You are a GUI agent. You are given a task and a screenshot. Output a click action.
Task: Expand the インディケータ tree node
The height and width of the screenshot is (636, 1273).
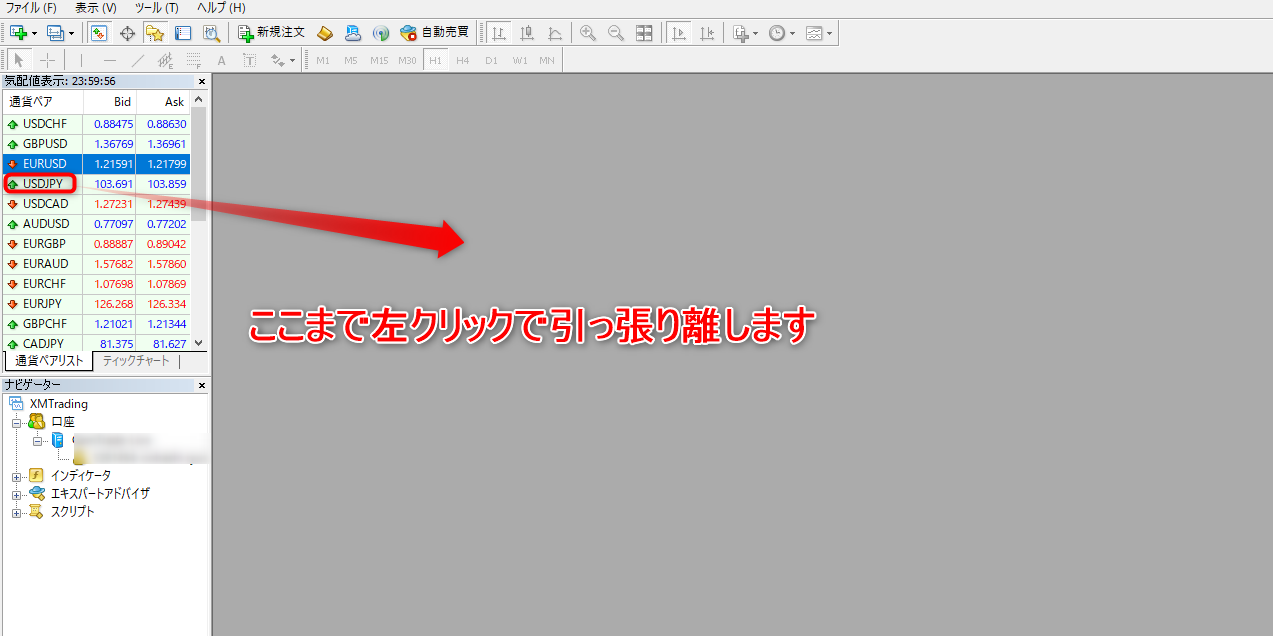[x=16, y=476]
